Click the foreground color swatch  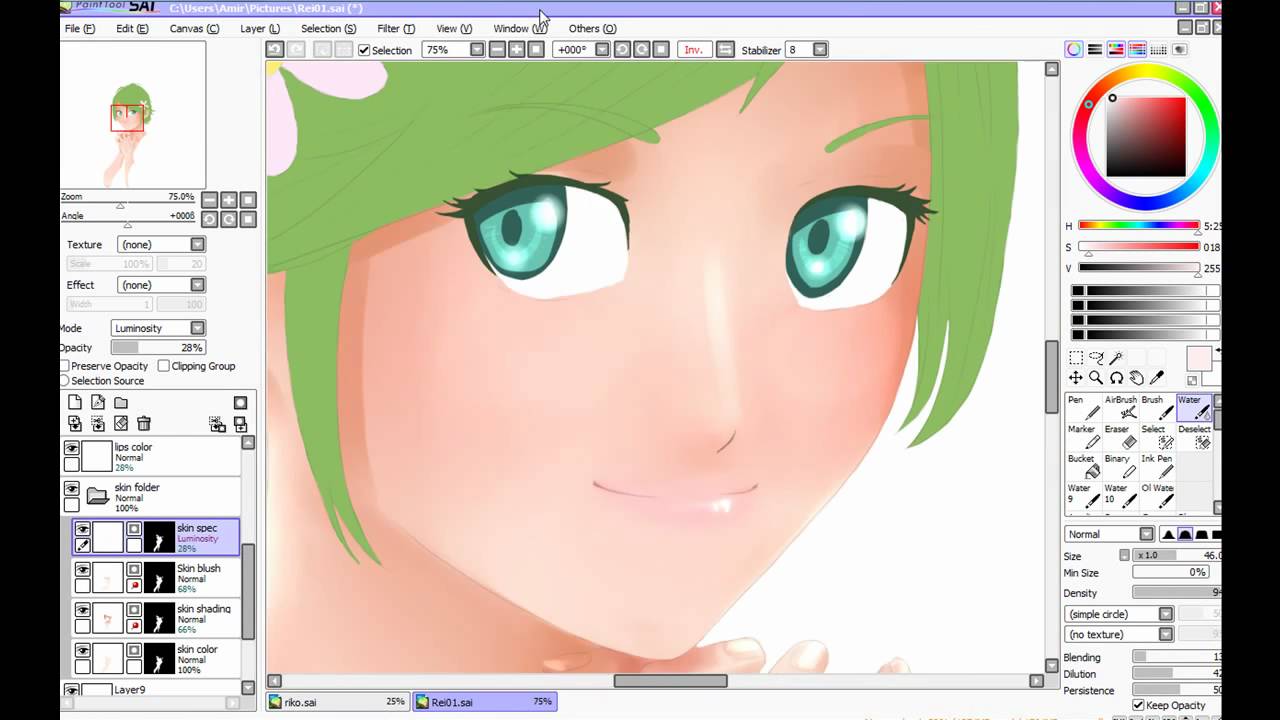pos(1199,359)
